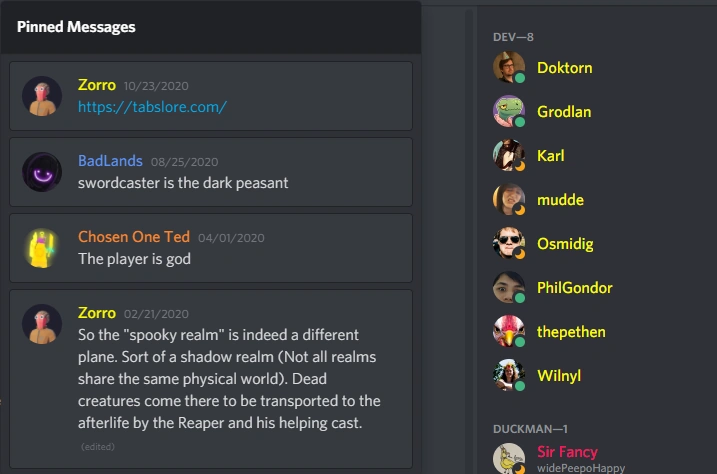Select member Wilnyl in the list

tap(594, 375)
